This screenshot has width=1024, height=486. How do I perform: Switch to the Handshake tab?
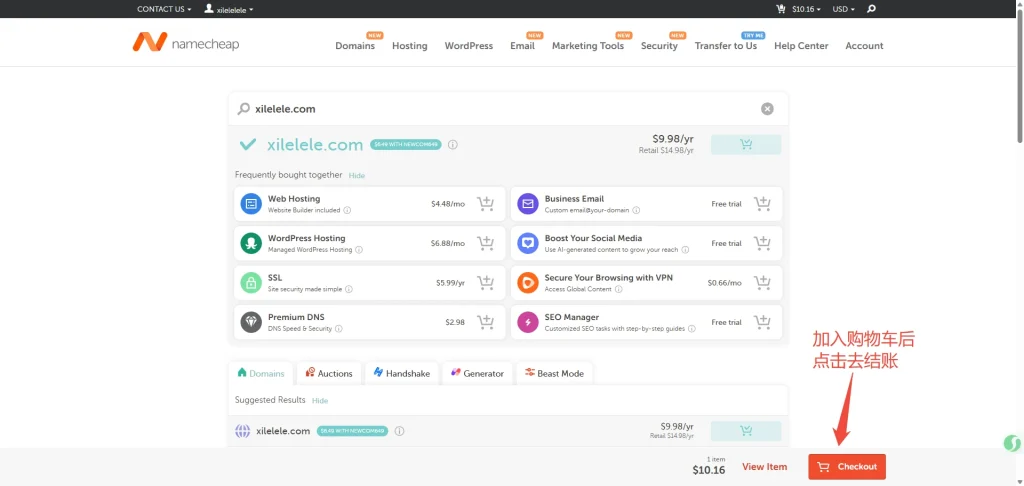pos(402,373)
